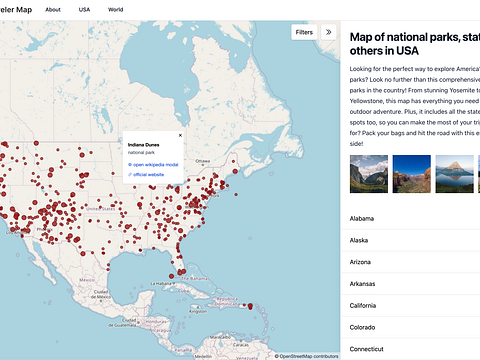Go to the World page
Screen dimensions: 480x360
tap(116, 10)
